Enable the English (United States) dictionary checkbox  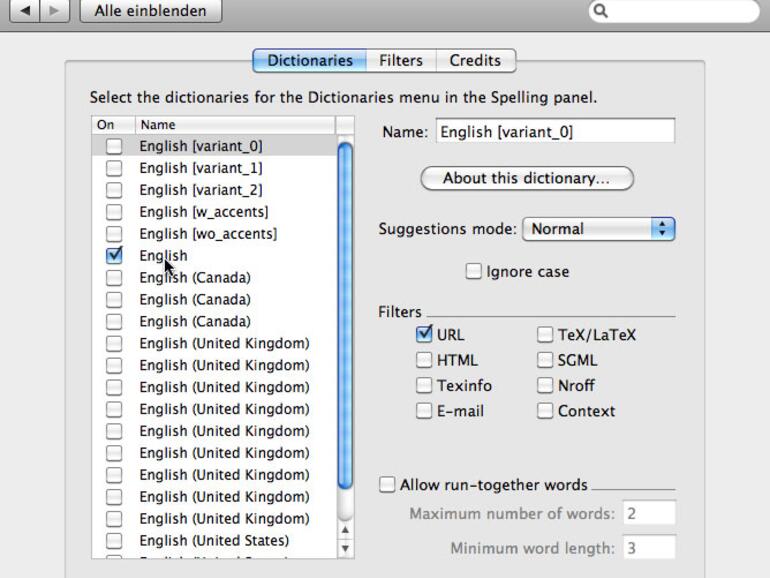pyautogui.click(x=114, y=541)
